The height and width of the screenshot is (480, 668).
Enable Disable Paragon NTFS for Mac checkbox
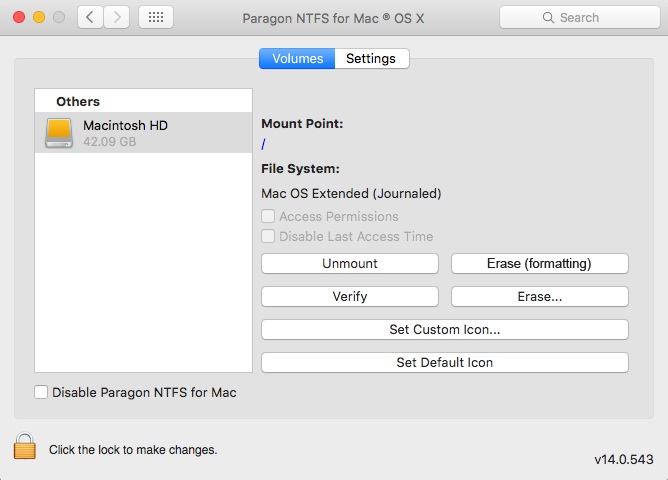click(41, 393)
